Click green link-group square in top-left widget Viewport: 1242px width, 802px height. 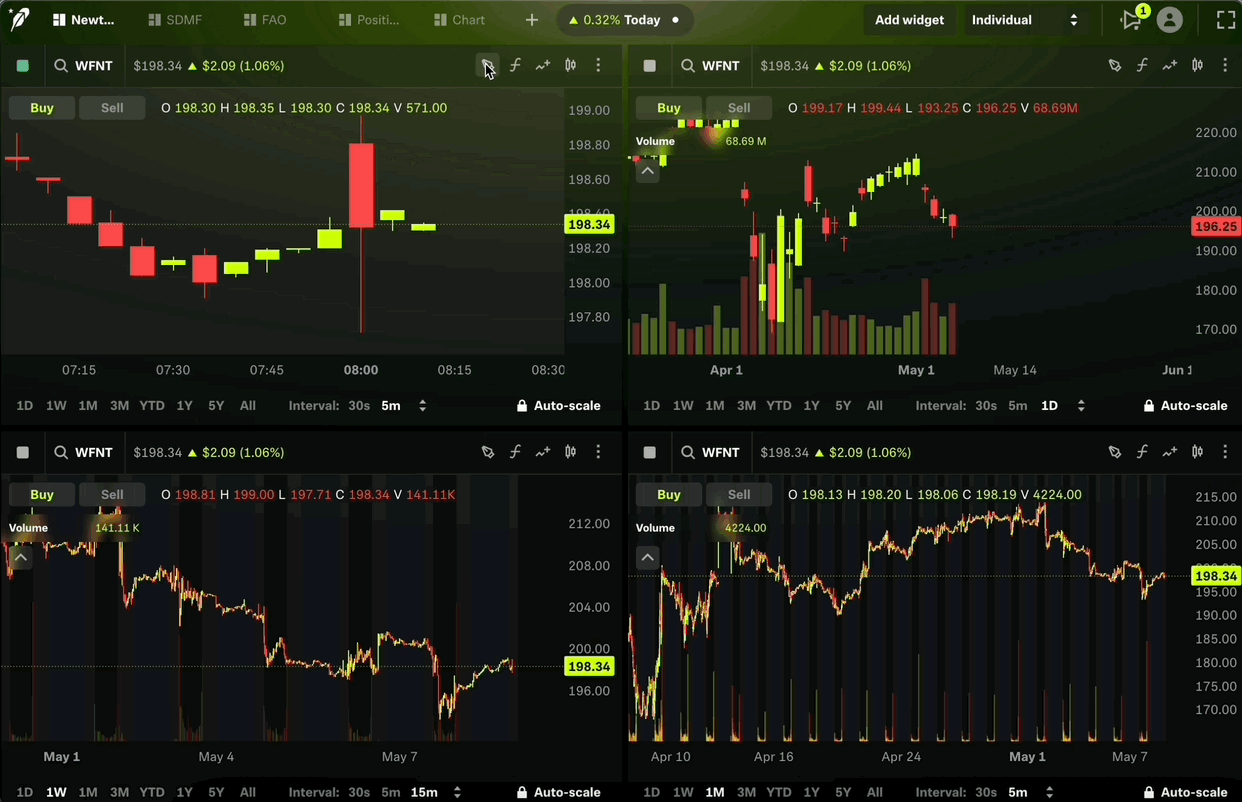click(x=23, y=66)
